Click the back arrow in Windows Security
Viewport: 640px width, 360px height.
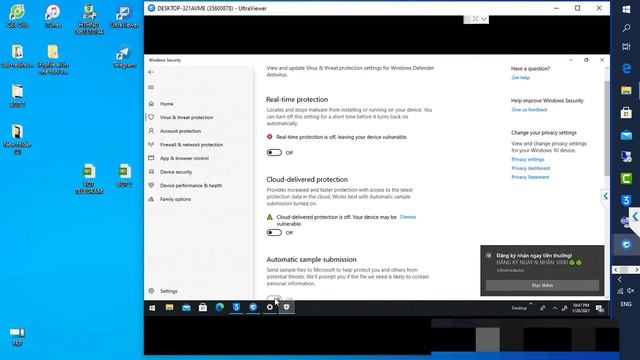[151, 72]
